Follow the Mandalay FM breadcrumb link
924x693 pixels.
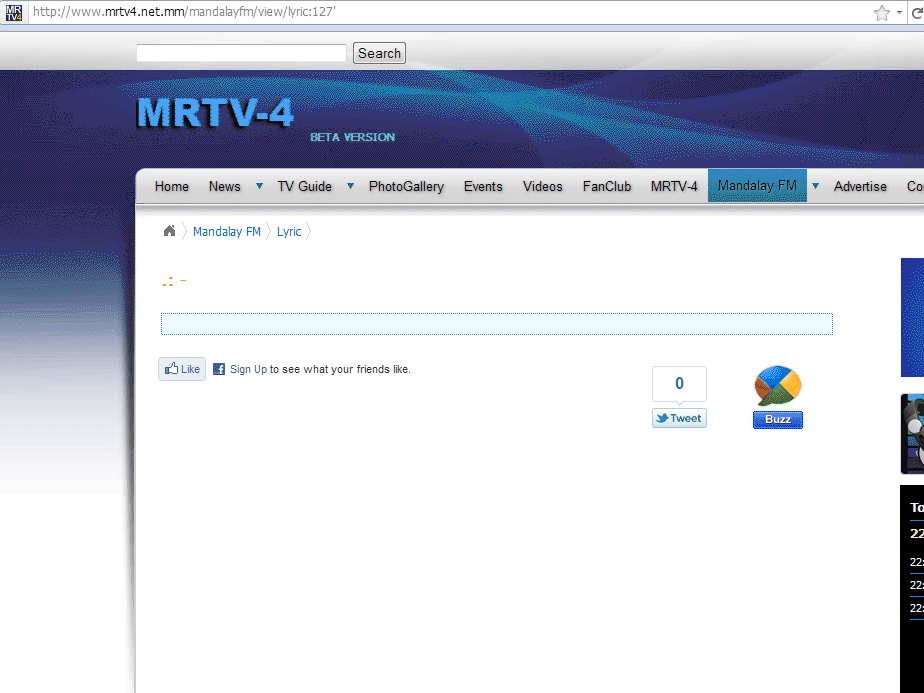(x=227, y=232)
